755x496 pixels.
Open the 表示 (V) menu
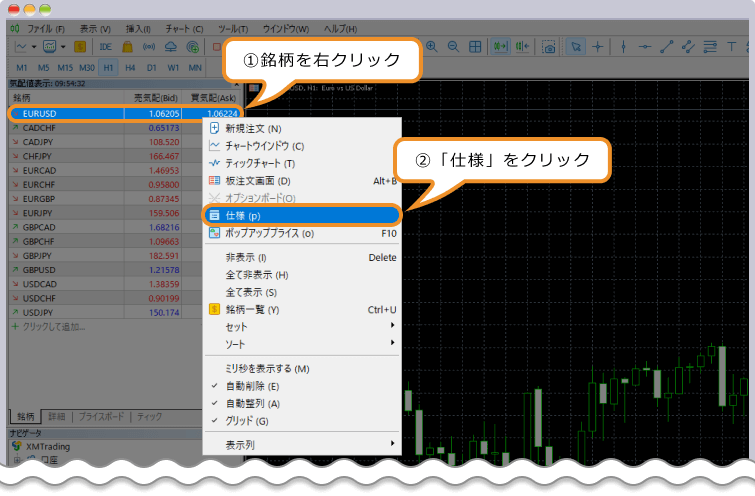pyautogui.click(x=95, y=29)
